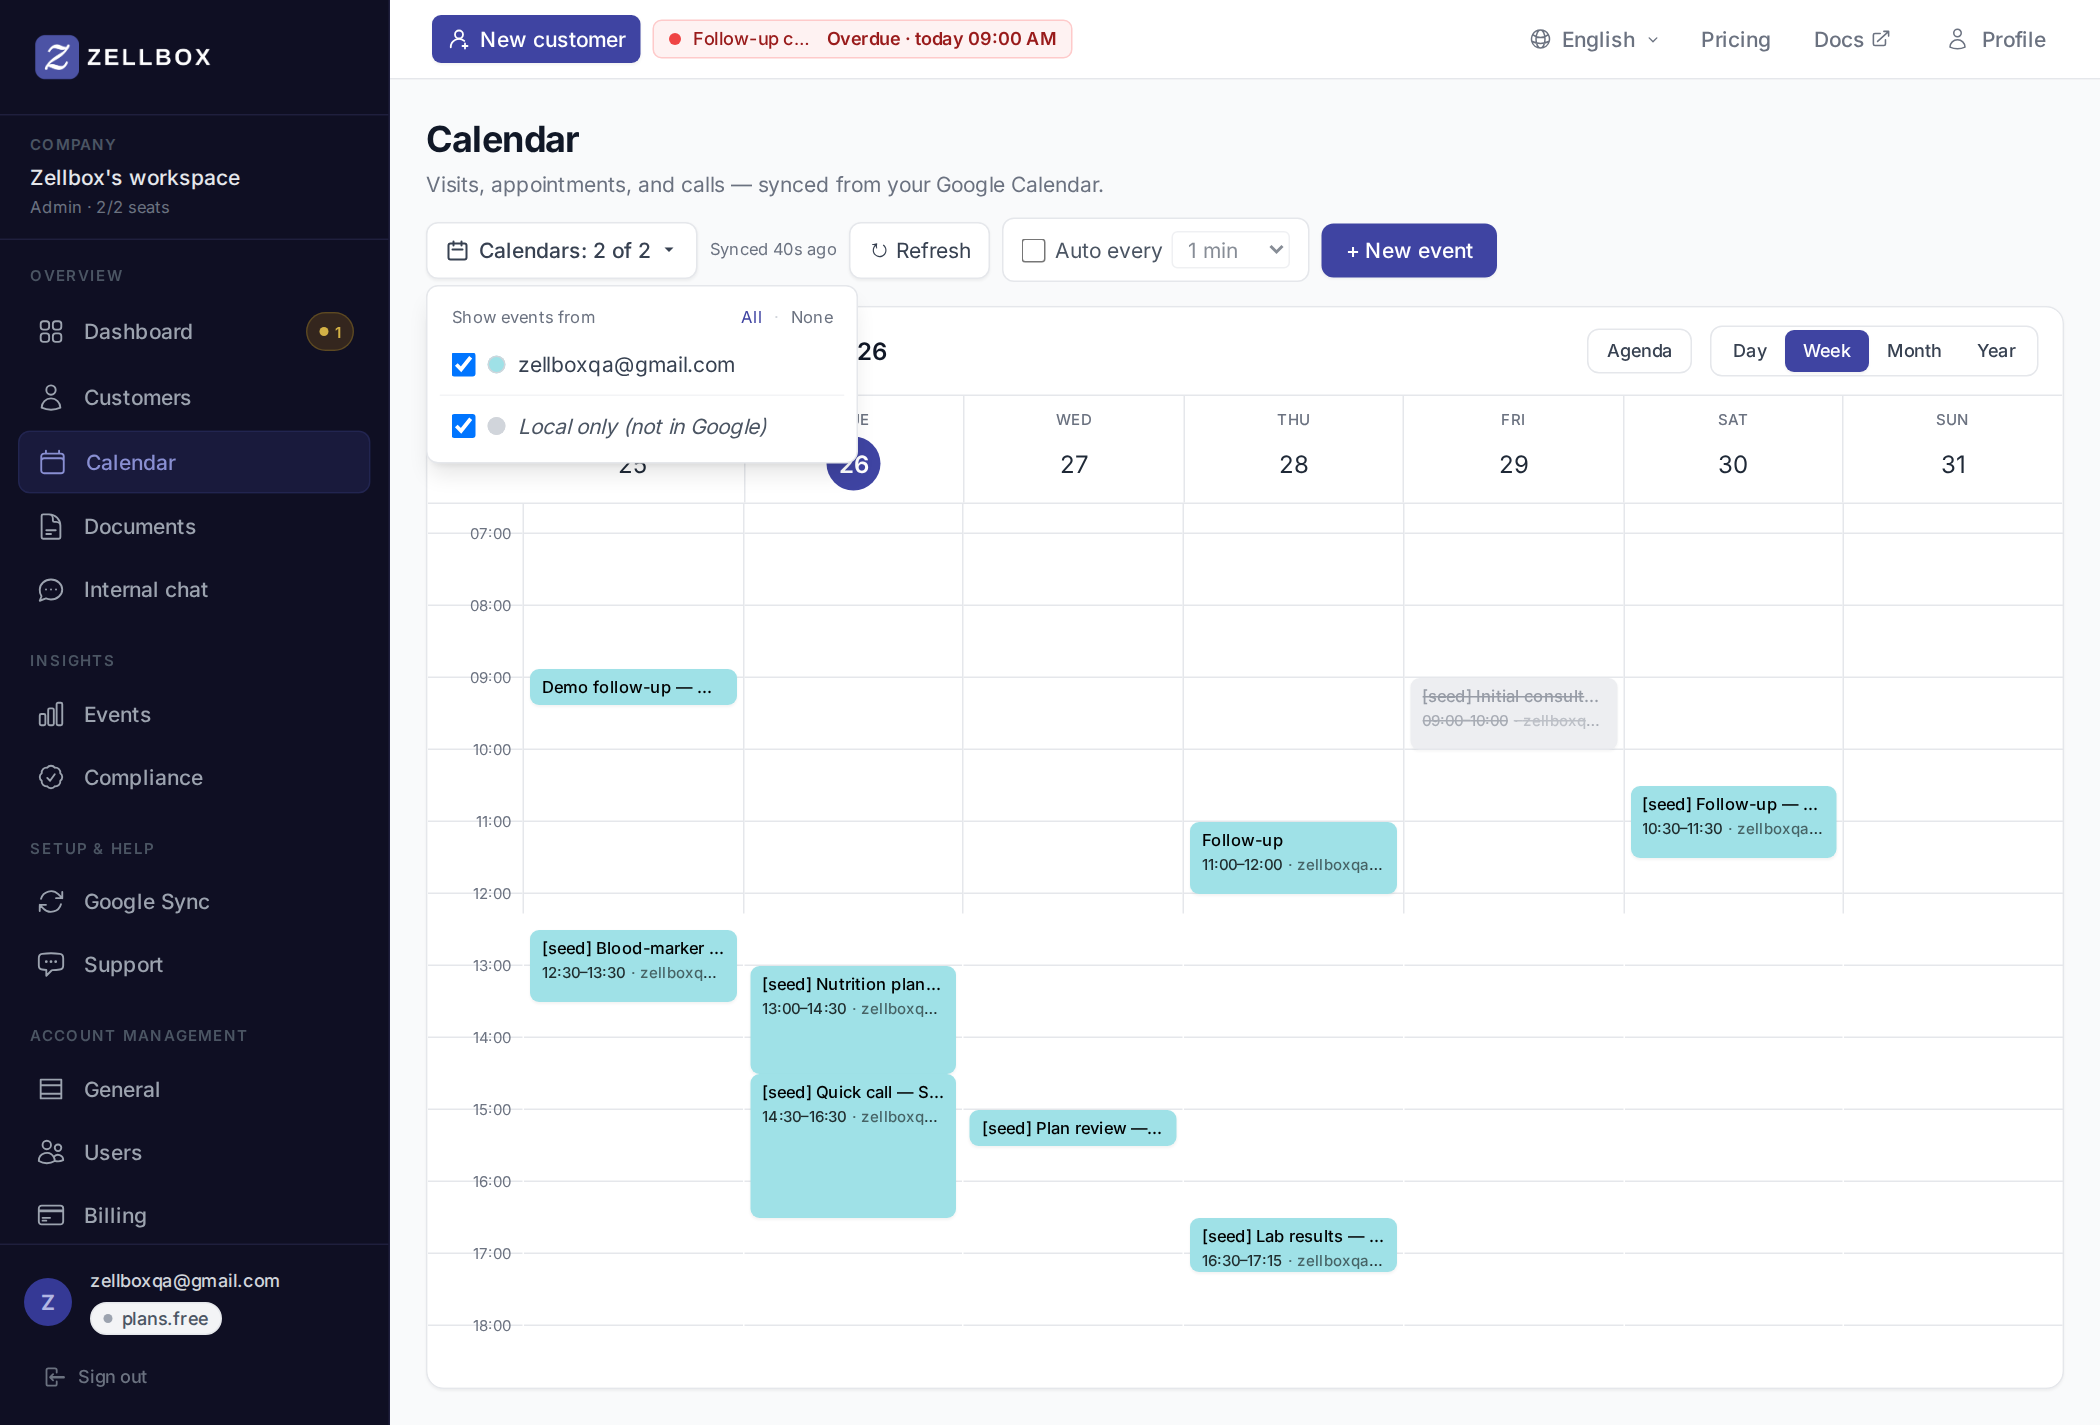
Task: Click the General settings icon
Action: click(51, 1090)
